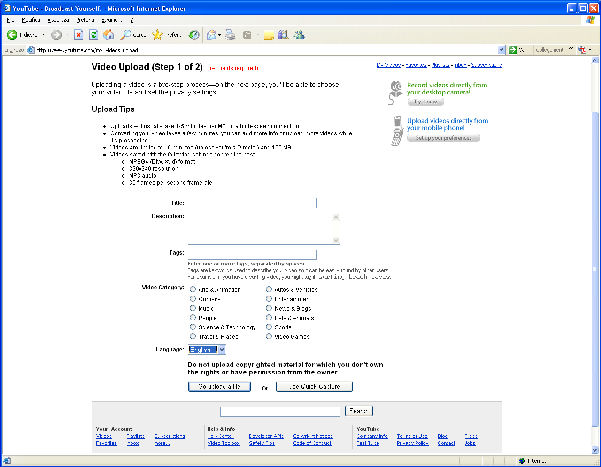Click the footer search text box
601x467 pixels.
coord(280,411)
